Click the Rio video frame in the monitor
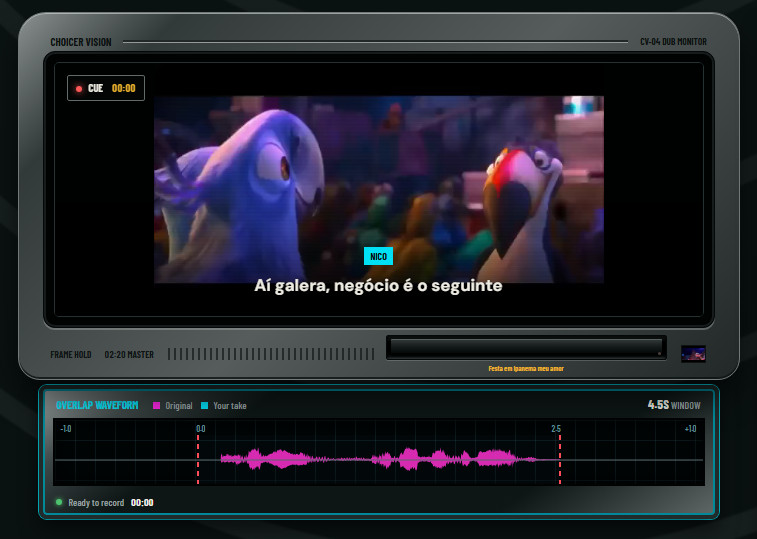The image size is (757, 539). (x=379, y=189)
